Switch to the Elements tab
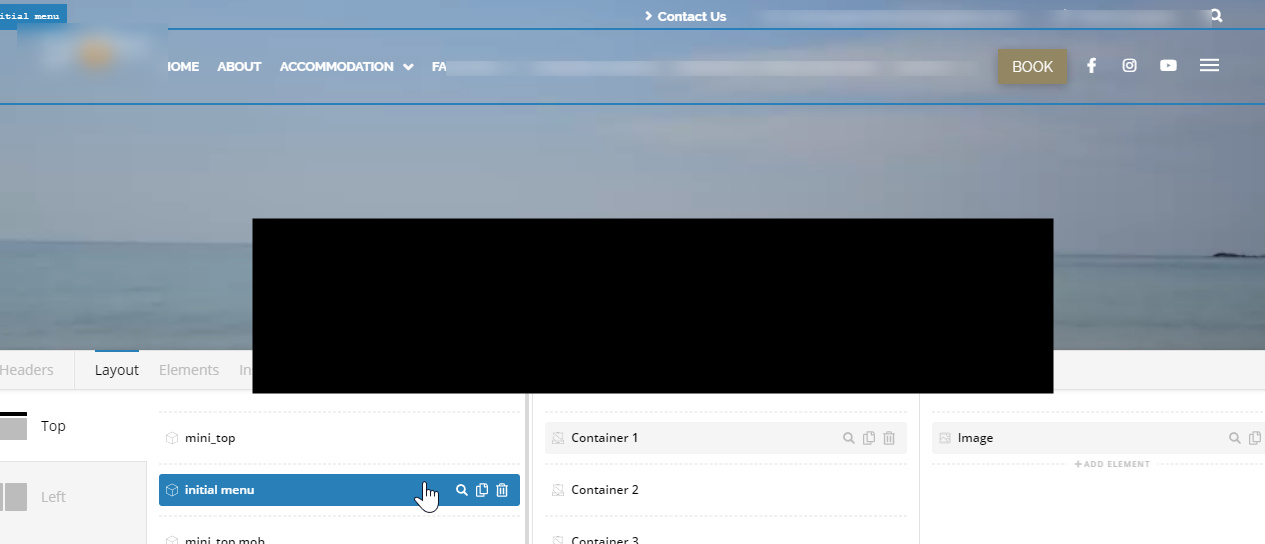1265x544 pixels. 188,370
